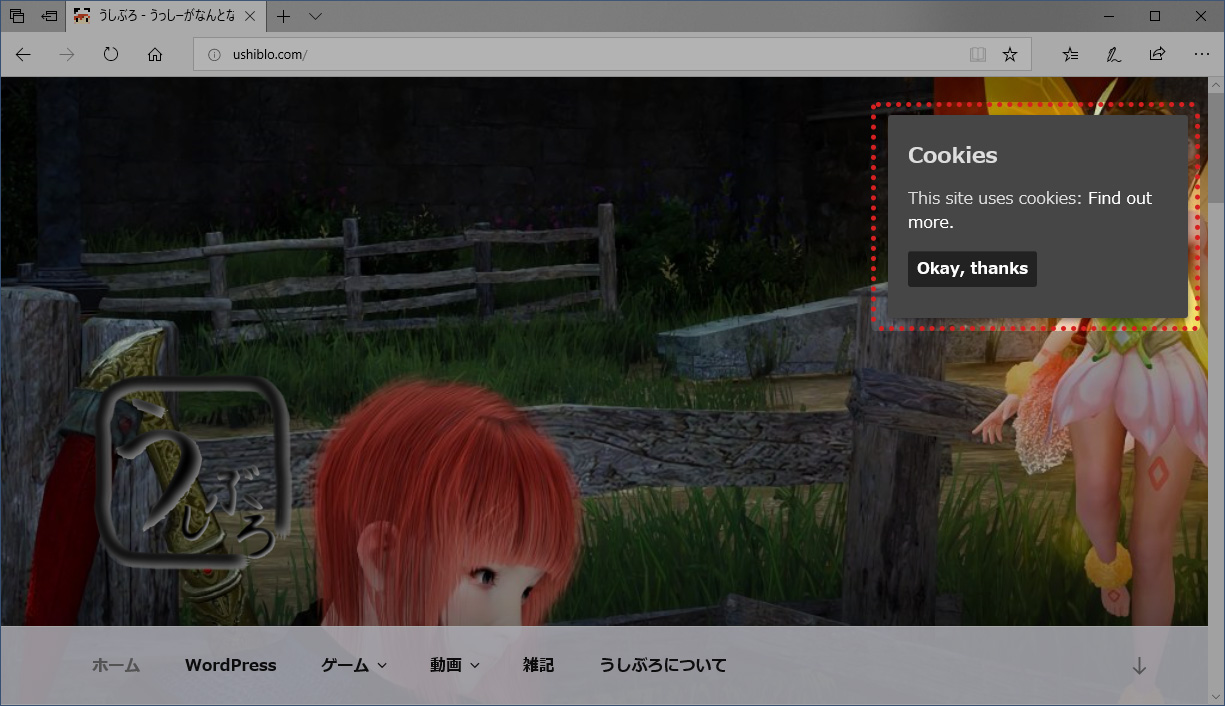Refresh the ushiblo.com page
The width and height of the screenshot is (1225, 706).
[x=111, y=55]
